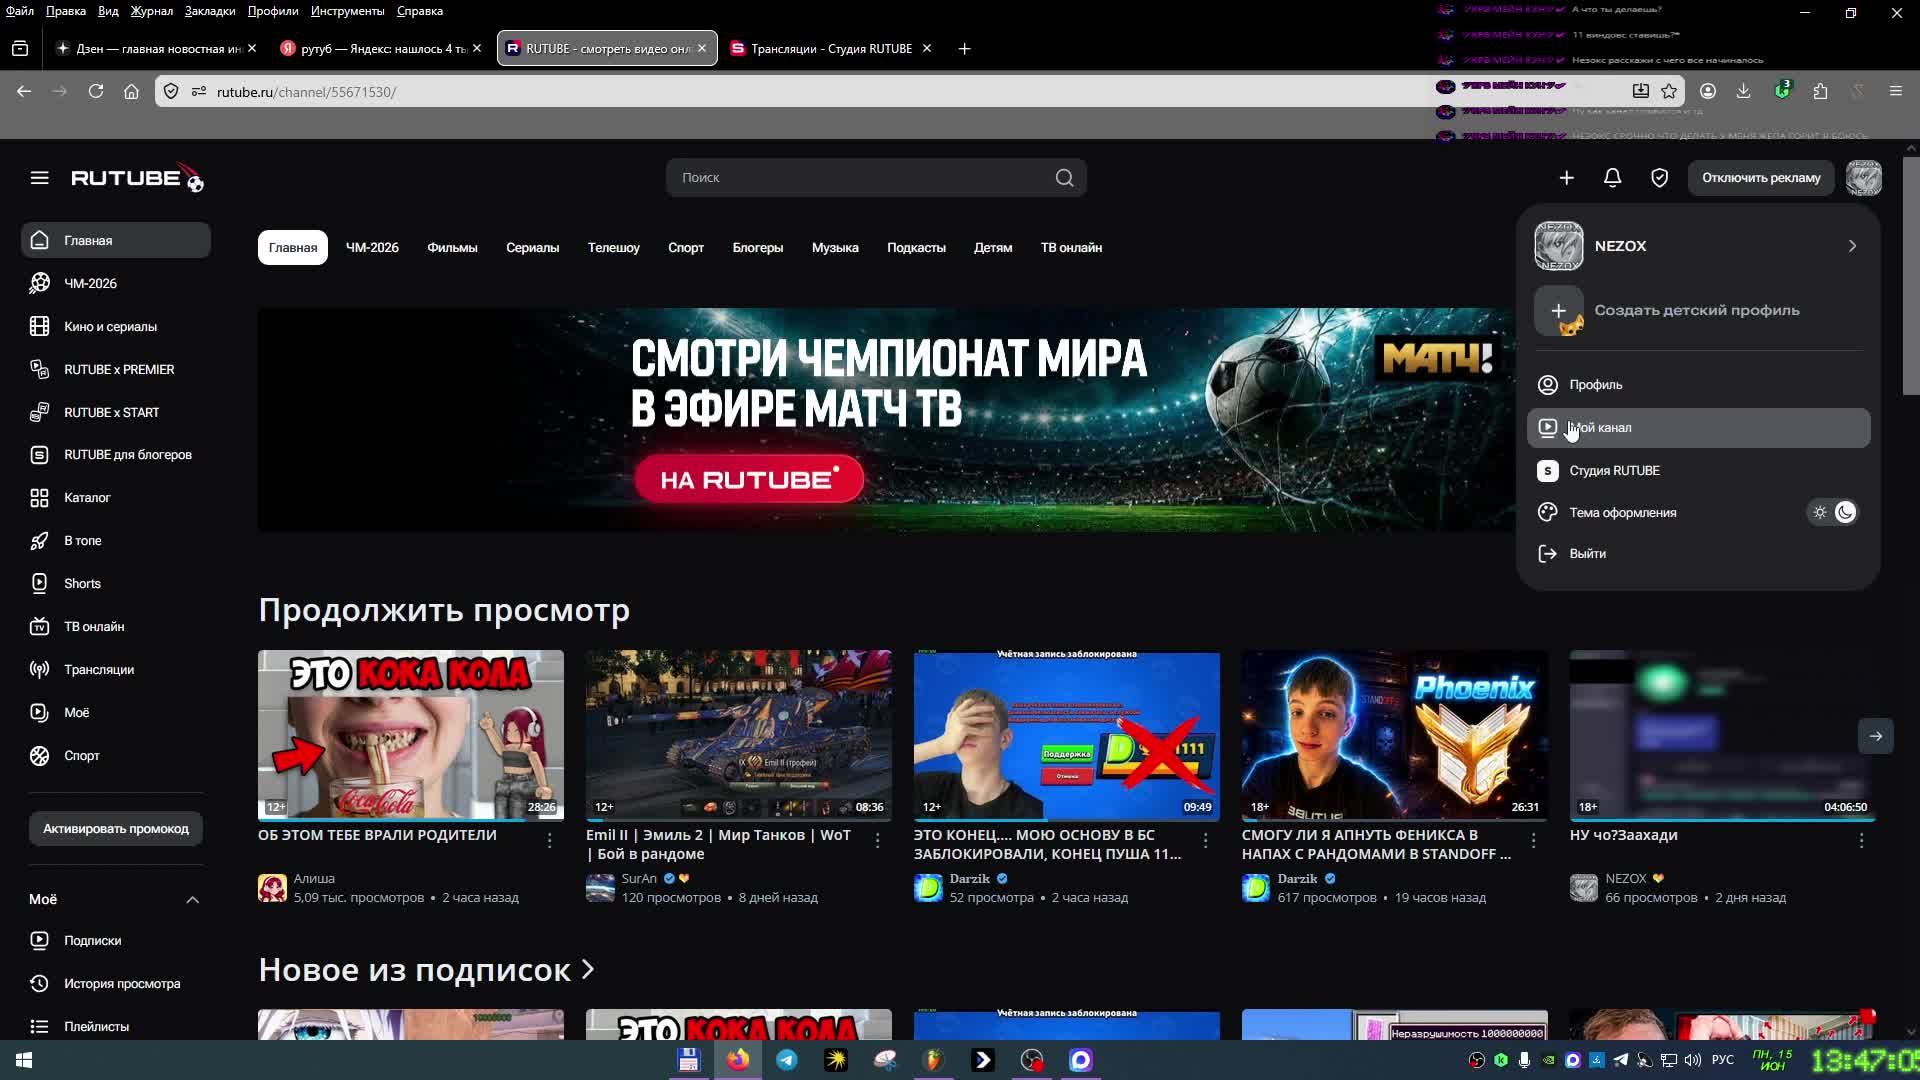Switch to the Сериалы tab
1920x1080 pixels.
click(532, 248)
